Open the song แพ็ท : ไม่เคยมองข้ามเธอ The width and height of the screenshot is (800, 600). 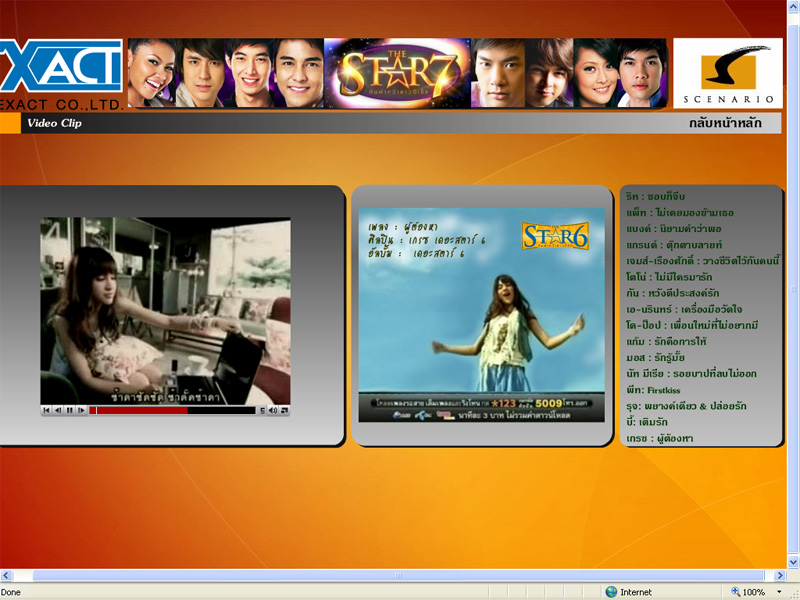tap(680, 213)
